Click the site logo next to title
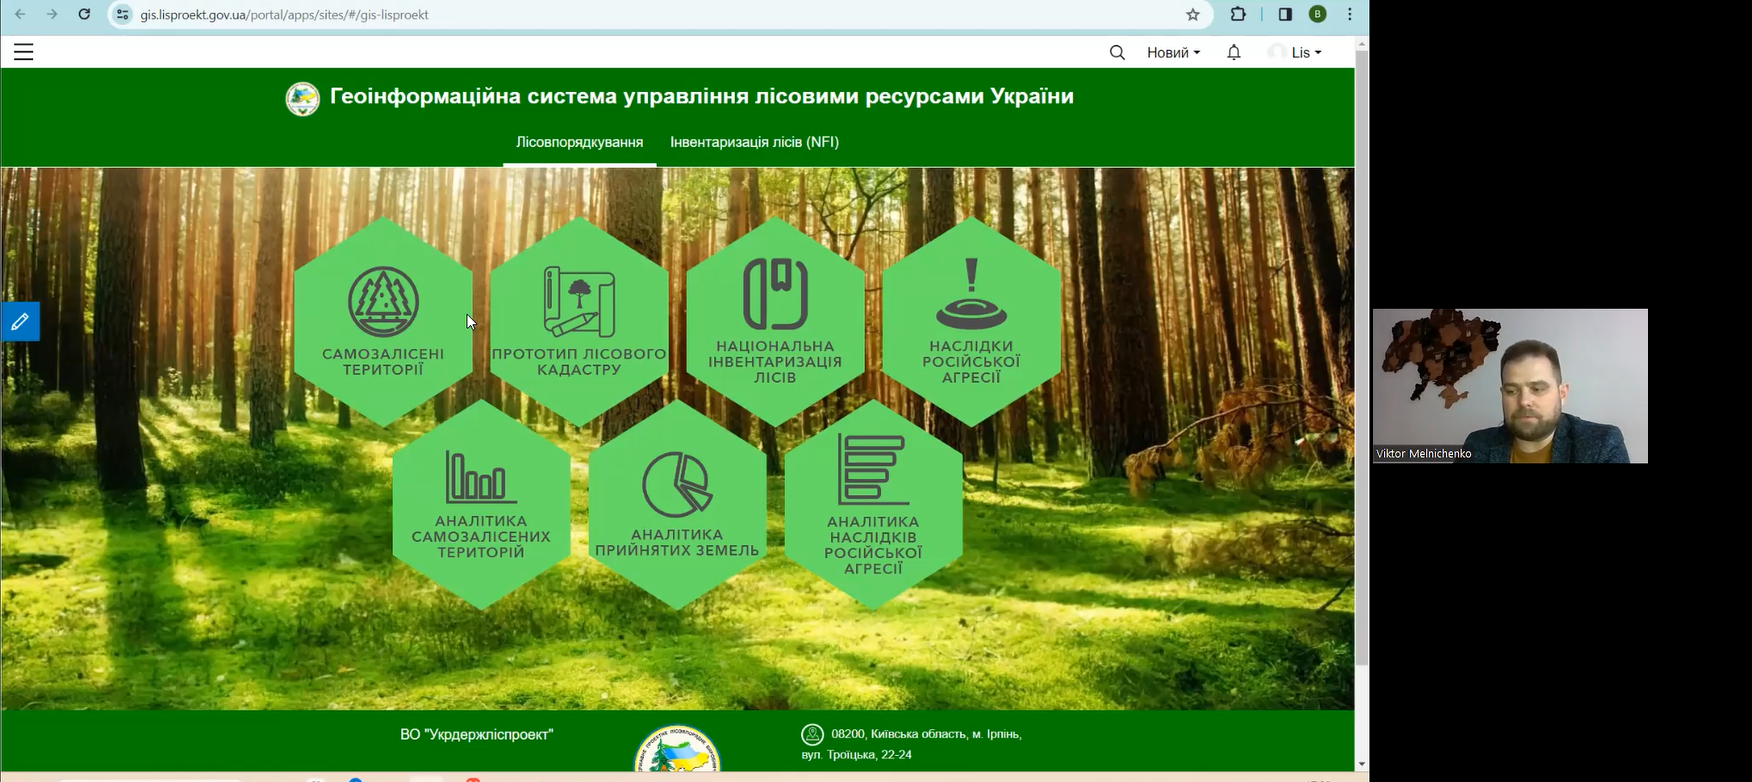This screenshot has width=1752, height=782. [302, 98]
